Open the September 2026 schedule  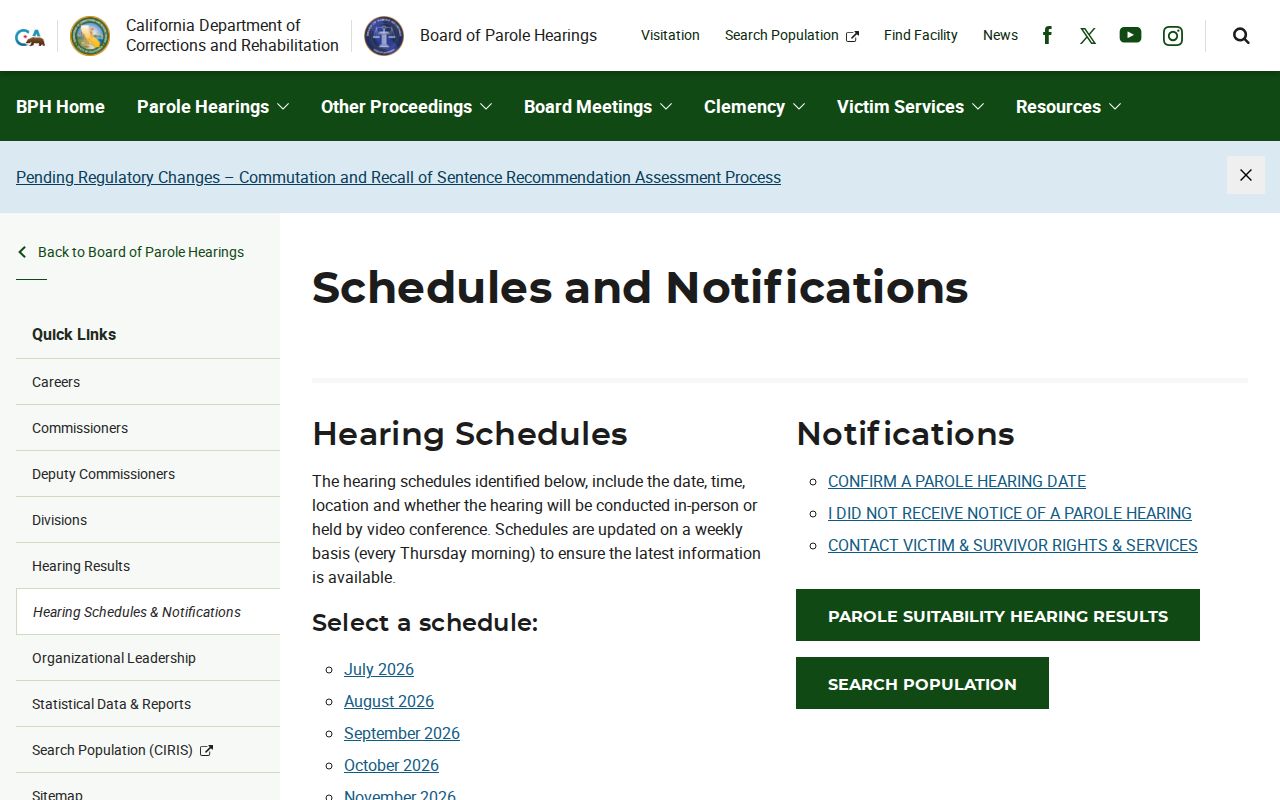click(x=402, y=733)
